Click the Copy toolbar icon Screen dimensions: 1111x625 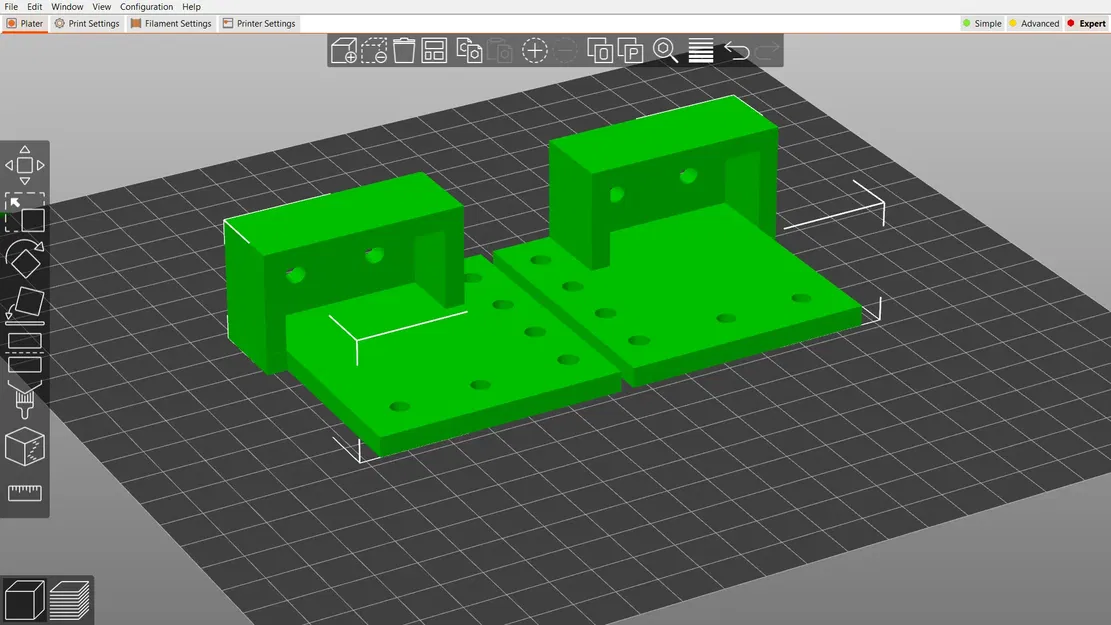(x=468, y=51)
